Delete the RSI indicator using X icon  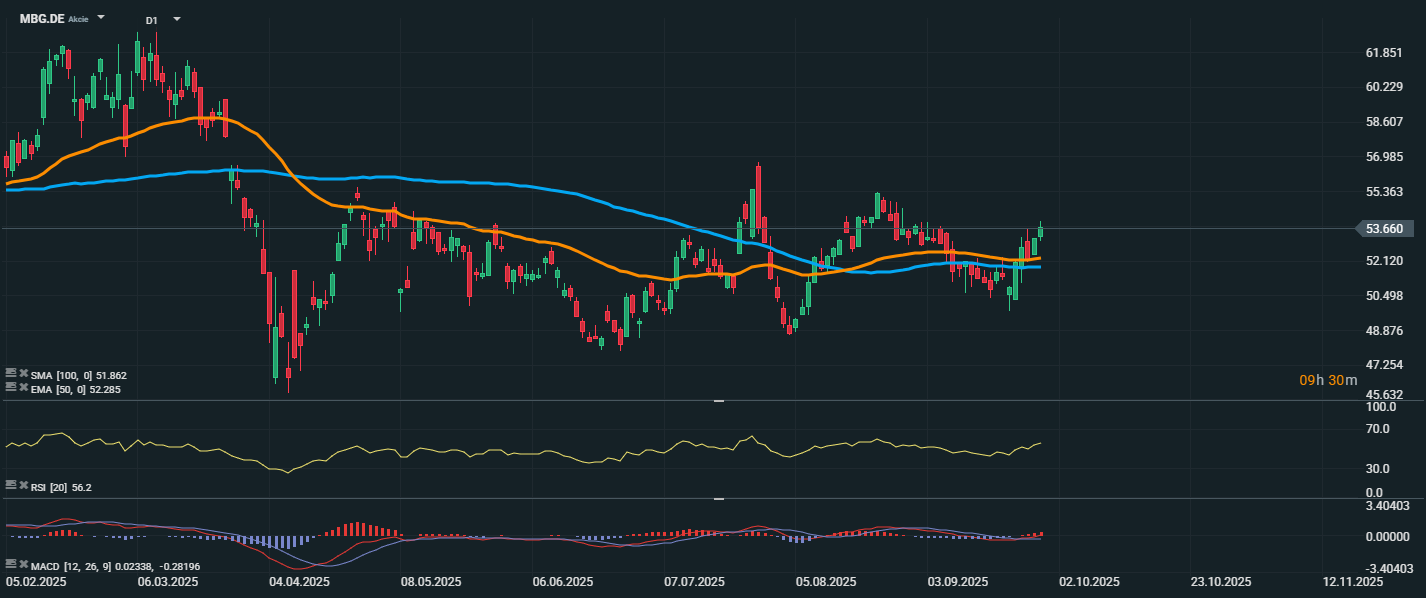(23, 487)
